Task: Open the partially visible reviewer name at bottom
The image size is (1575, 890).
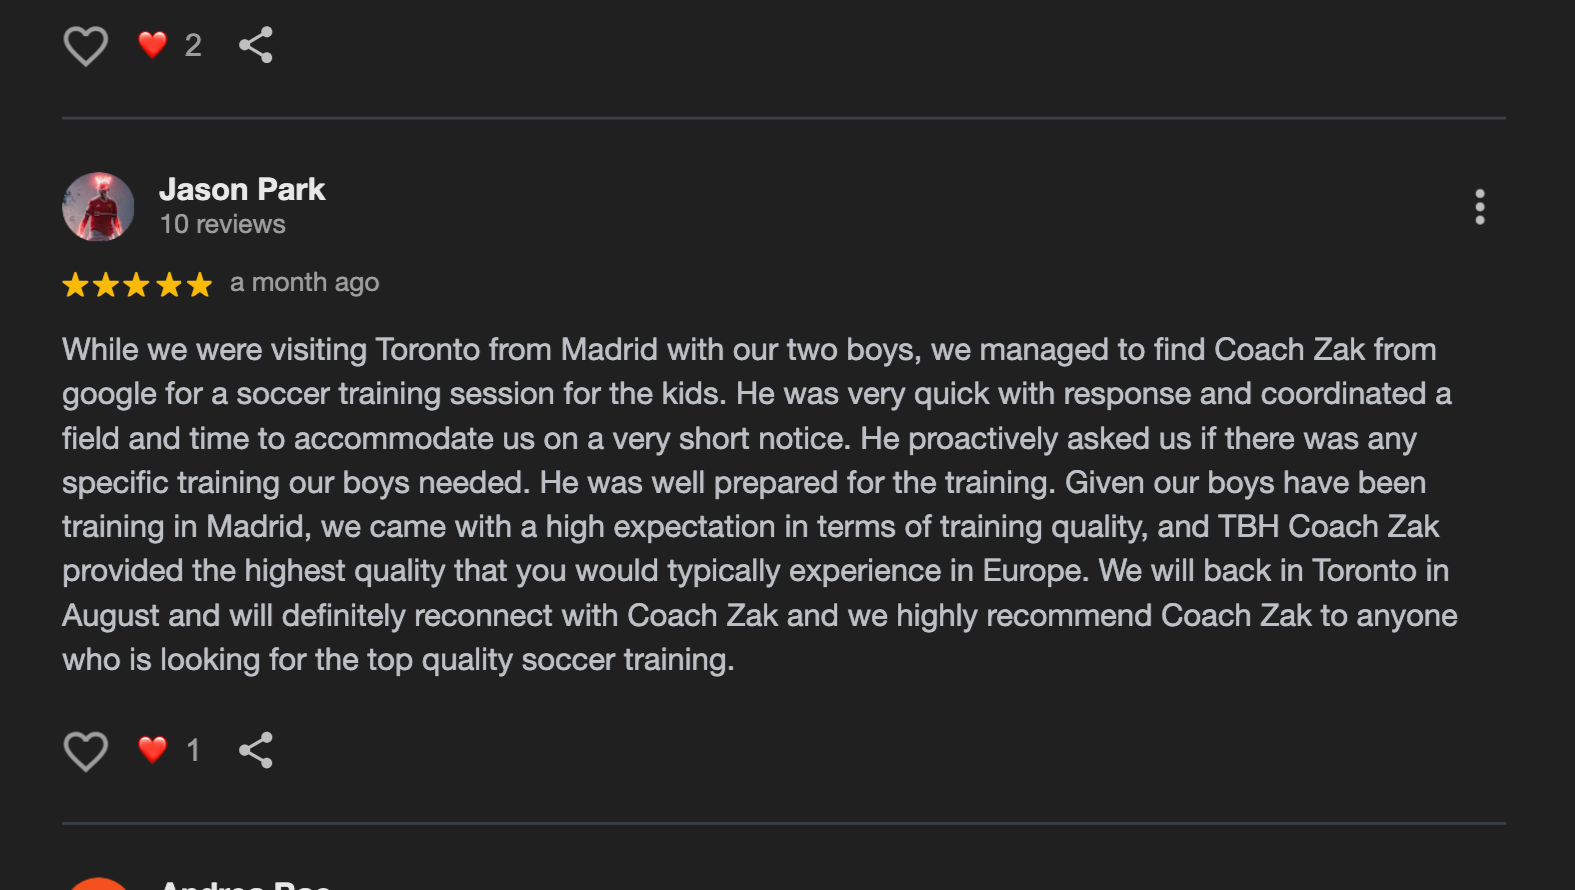Action: 245,884
